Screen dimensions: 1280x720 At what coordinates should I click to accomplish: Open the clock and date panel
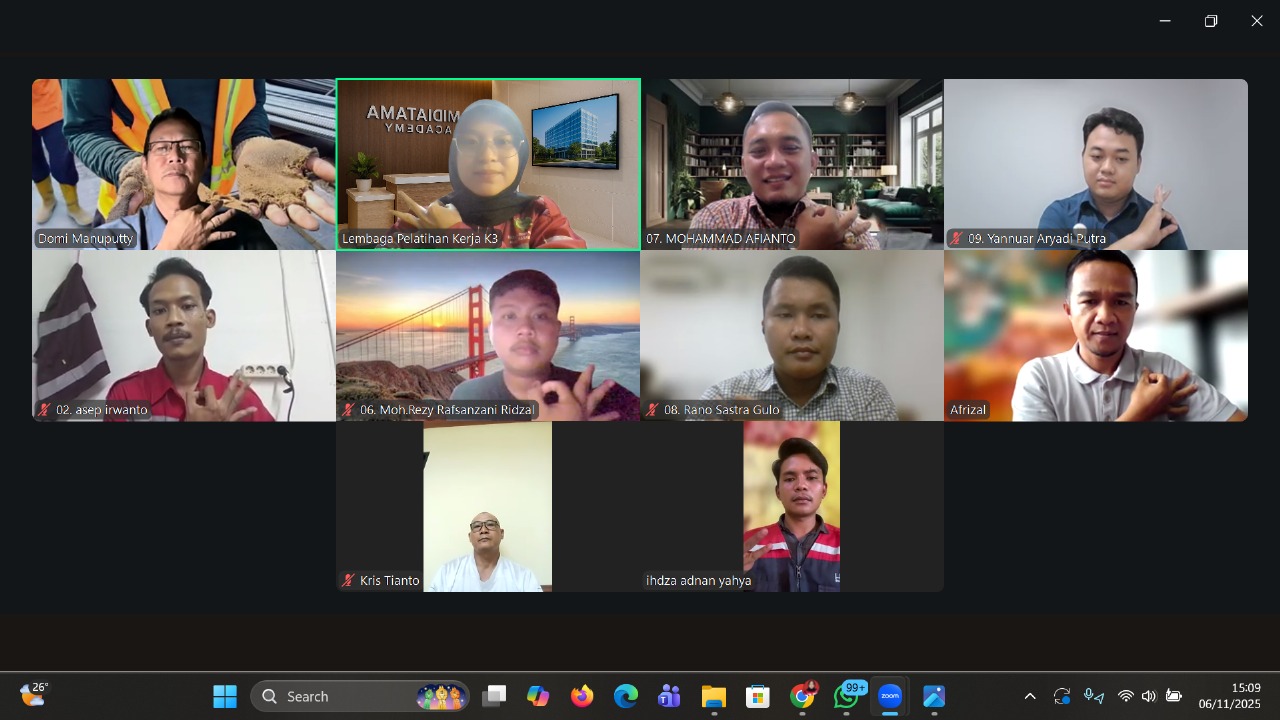point(1231,696)
